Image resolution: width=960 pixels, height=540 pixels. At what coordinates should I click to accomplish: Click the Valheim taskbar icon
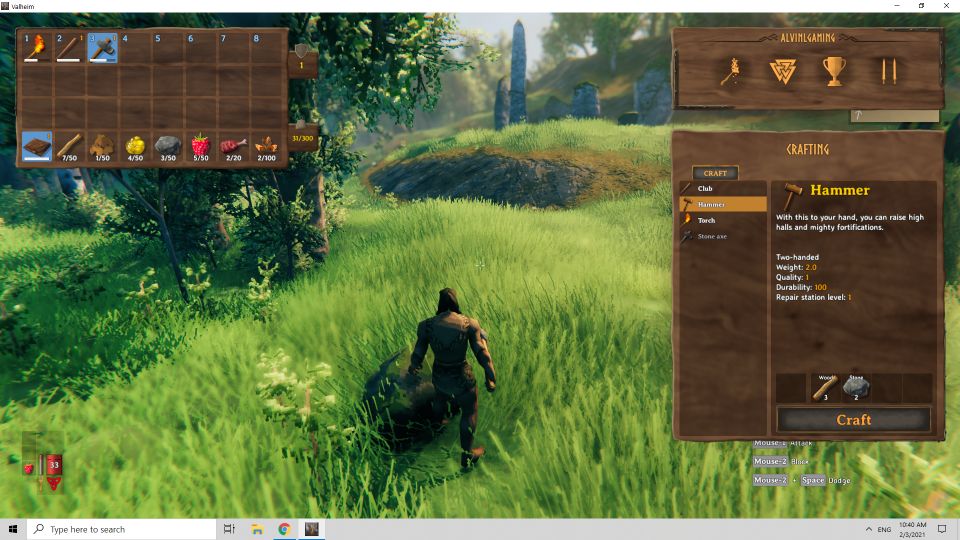tap(312, 529)
